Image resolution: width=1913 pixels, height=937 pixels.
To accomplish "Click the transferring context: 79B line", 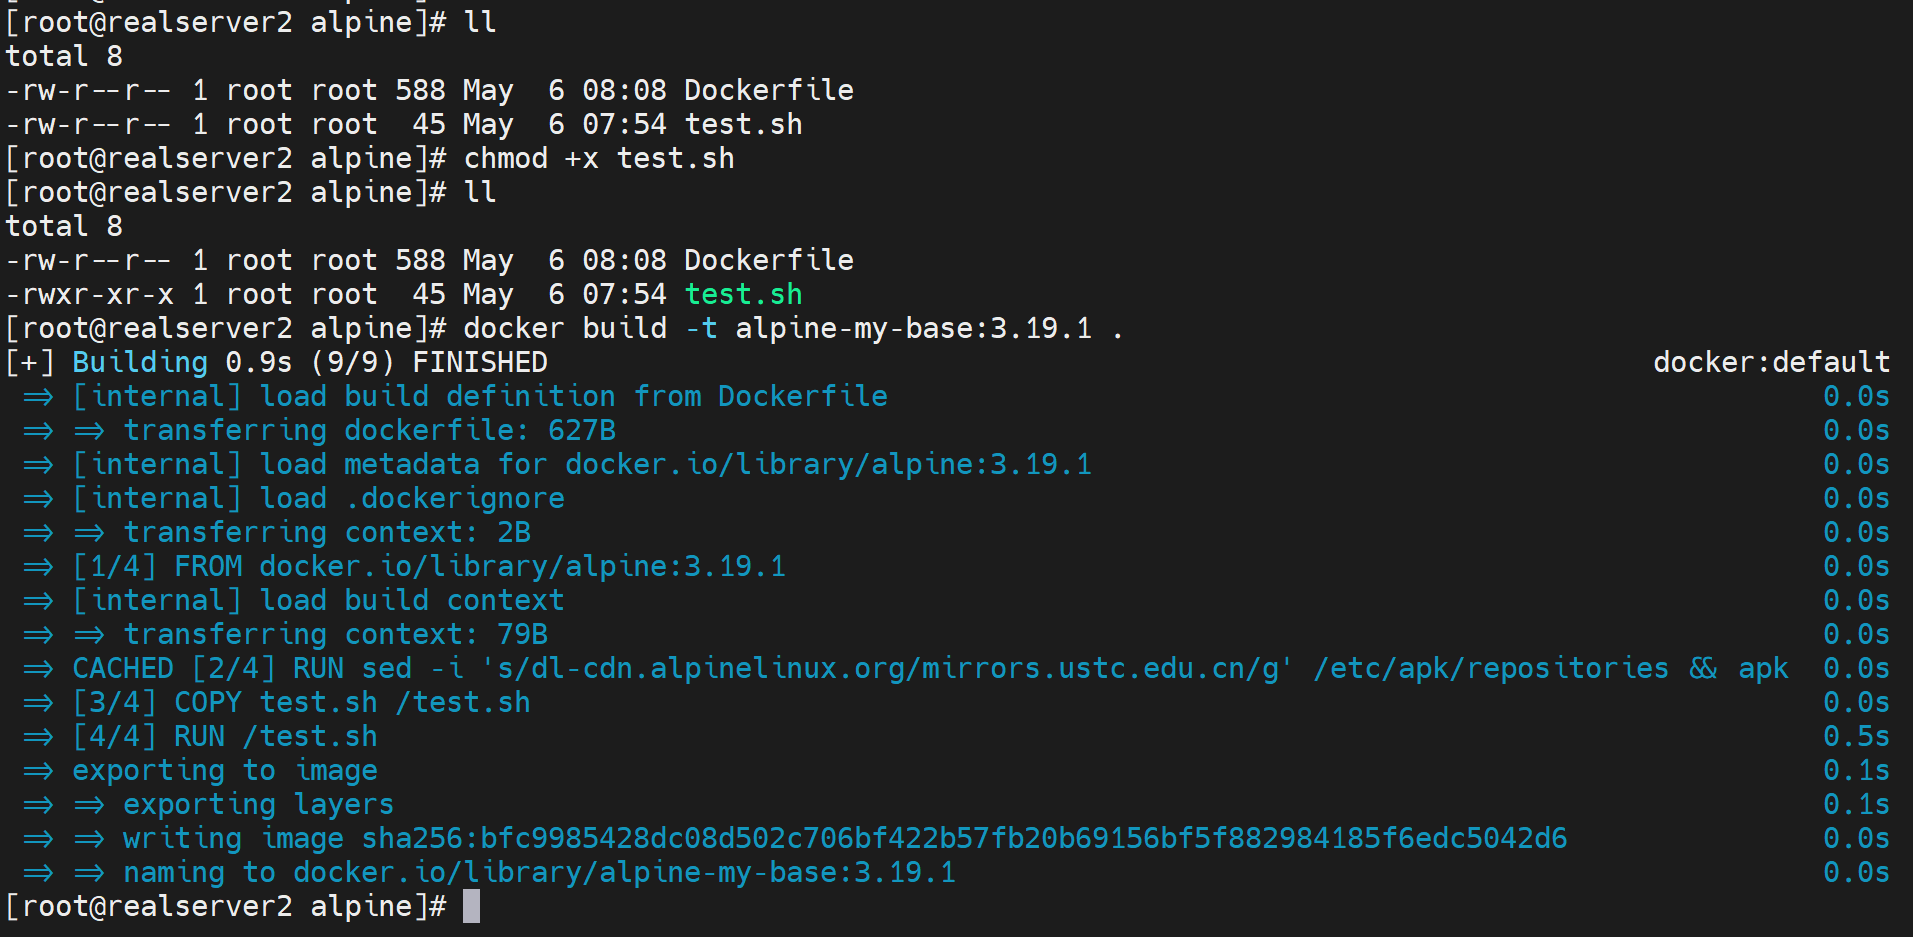I will click(x=335, y=635).
